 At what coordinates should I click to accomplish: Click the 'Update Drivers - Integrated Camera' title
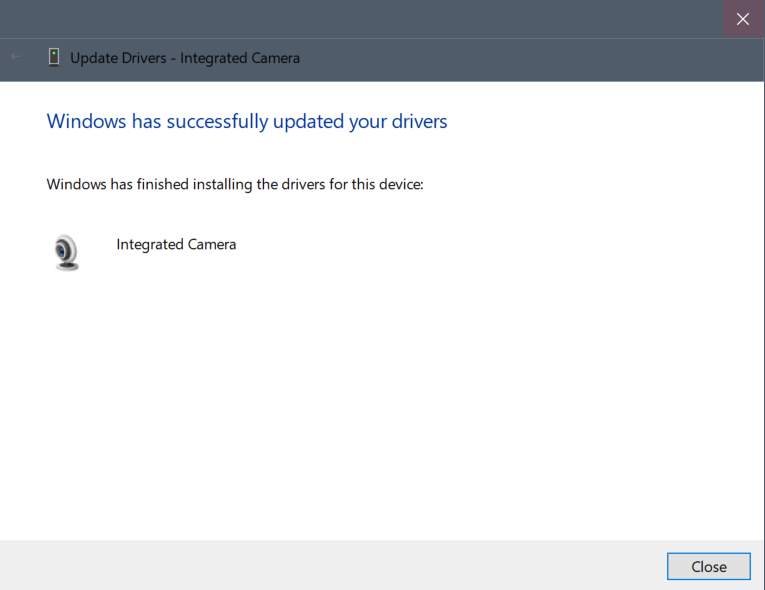(x=185, y=58)
